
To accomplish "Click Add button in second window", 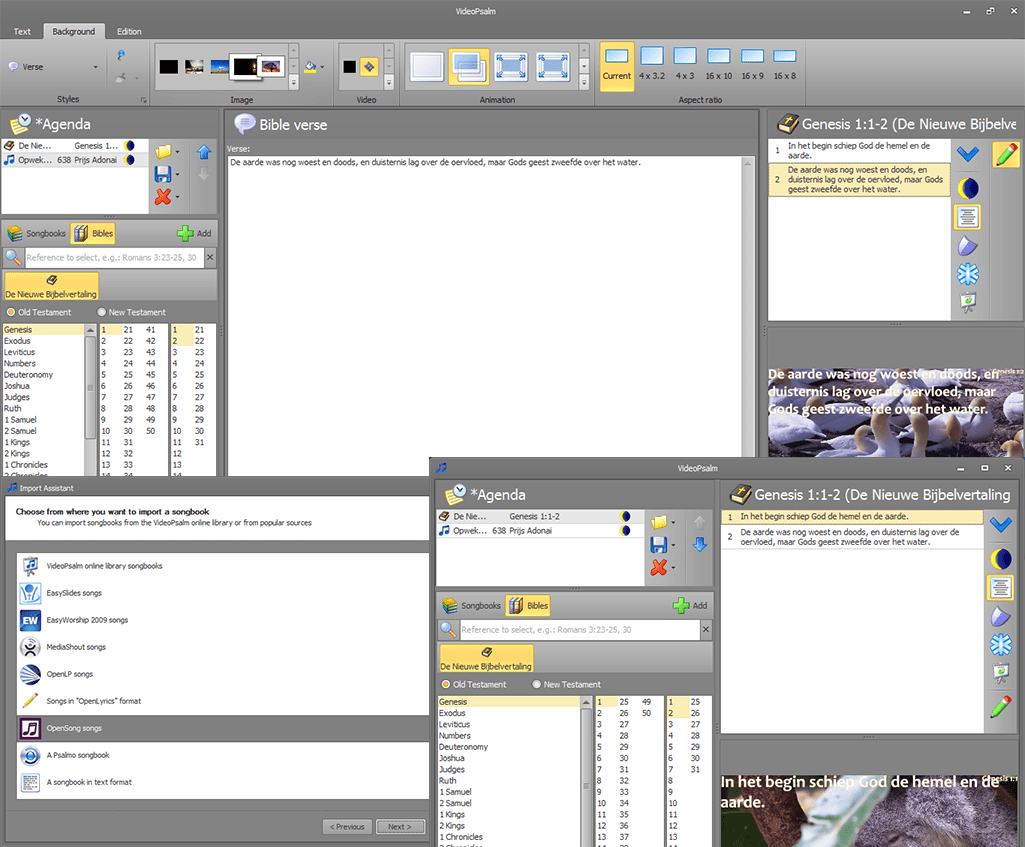I will click(x=690, y=606).
